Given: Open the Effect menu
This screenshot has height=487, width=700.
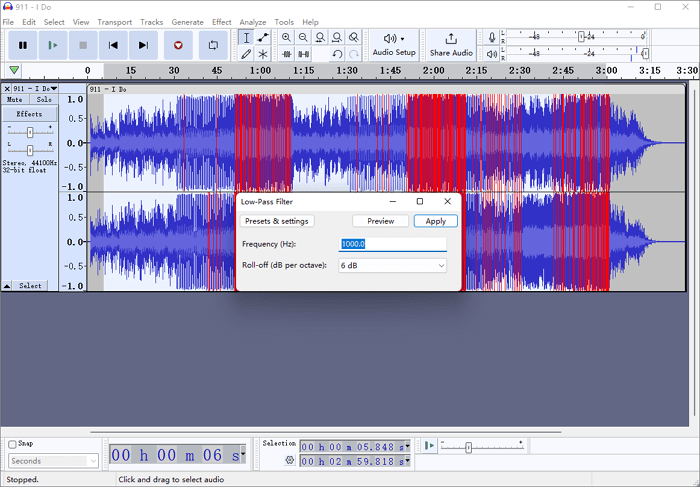Looking at the screenshot, I should coord(221,22).
